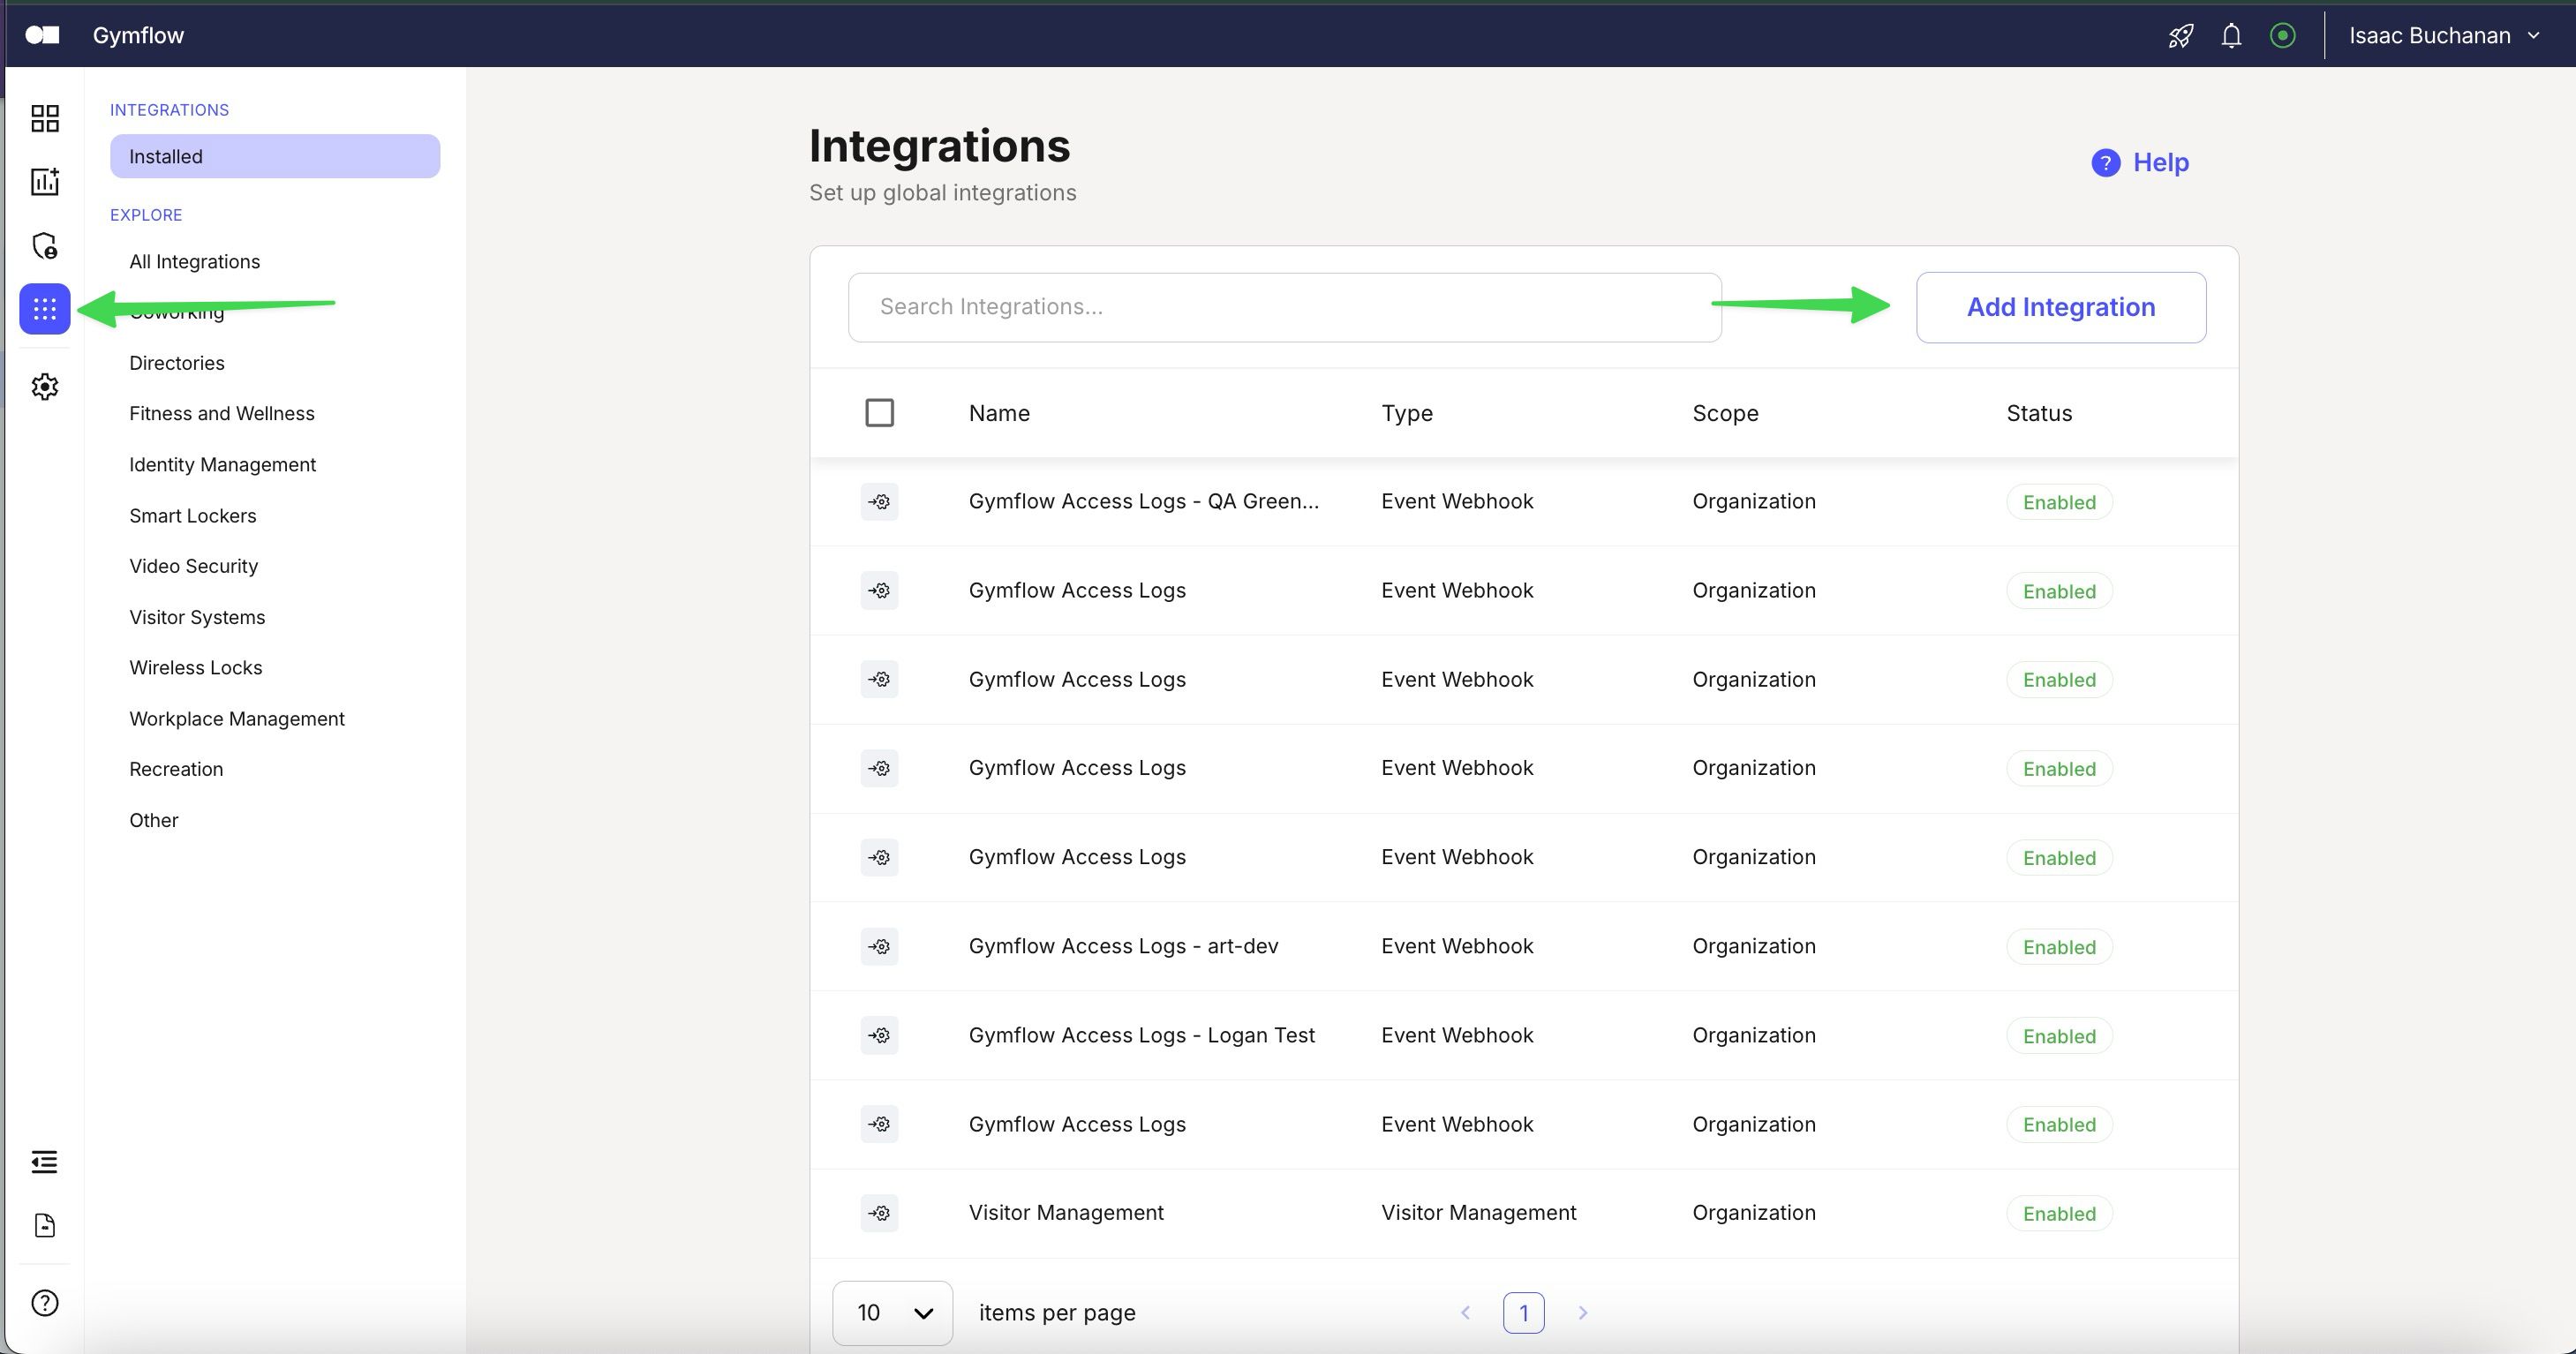
Task: Open the dashboard grid icon in the left rail
Action: (45, 119)
